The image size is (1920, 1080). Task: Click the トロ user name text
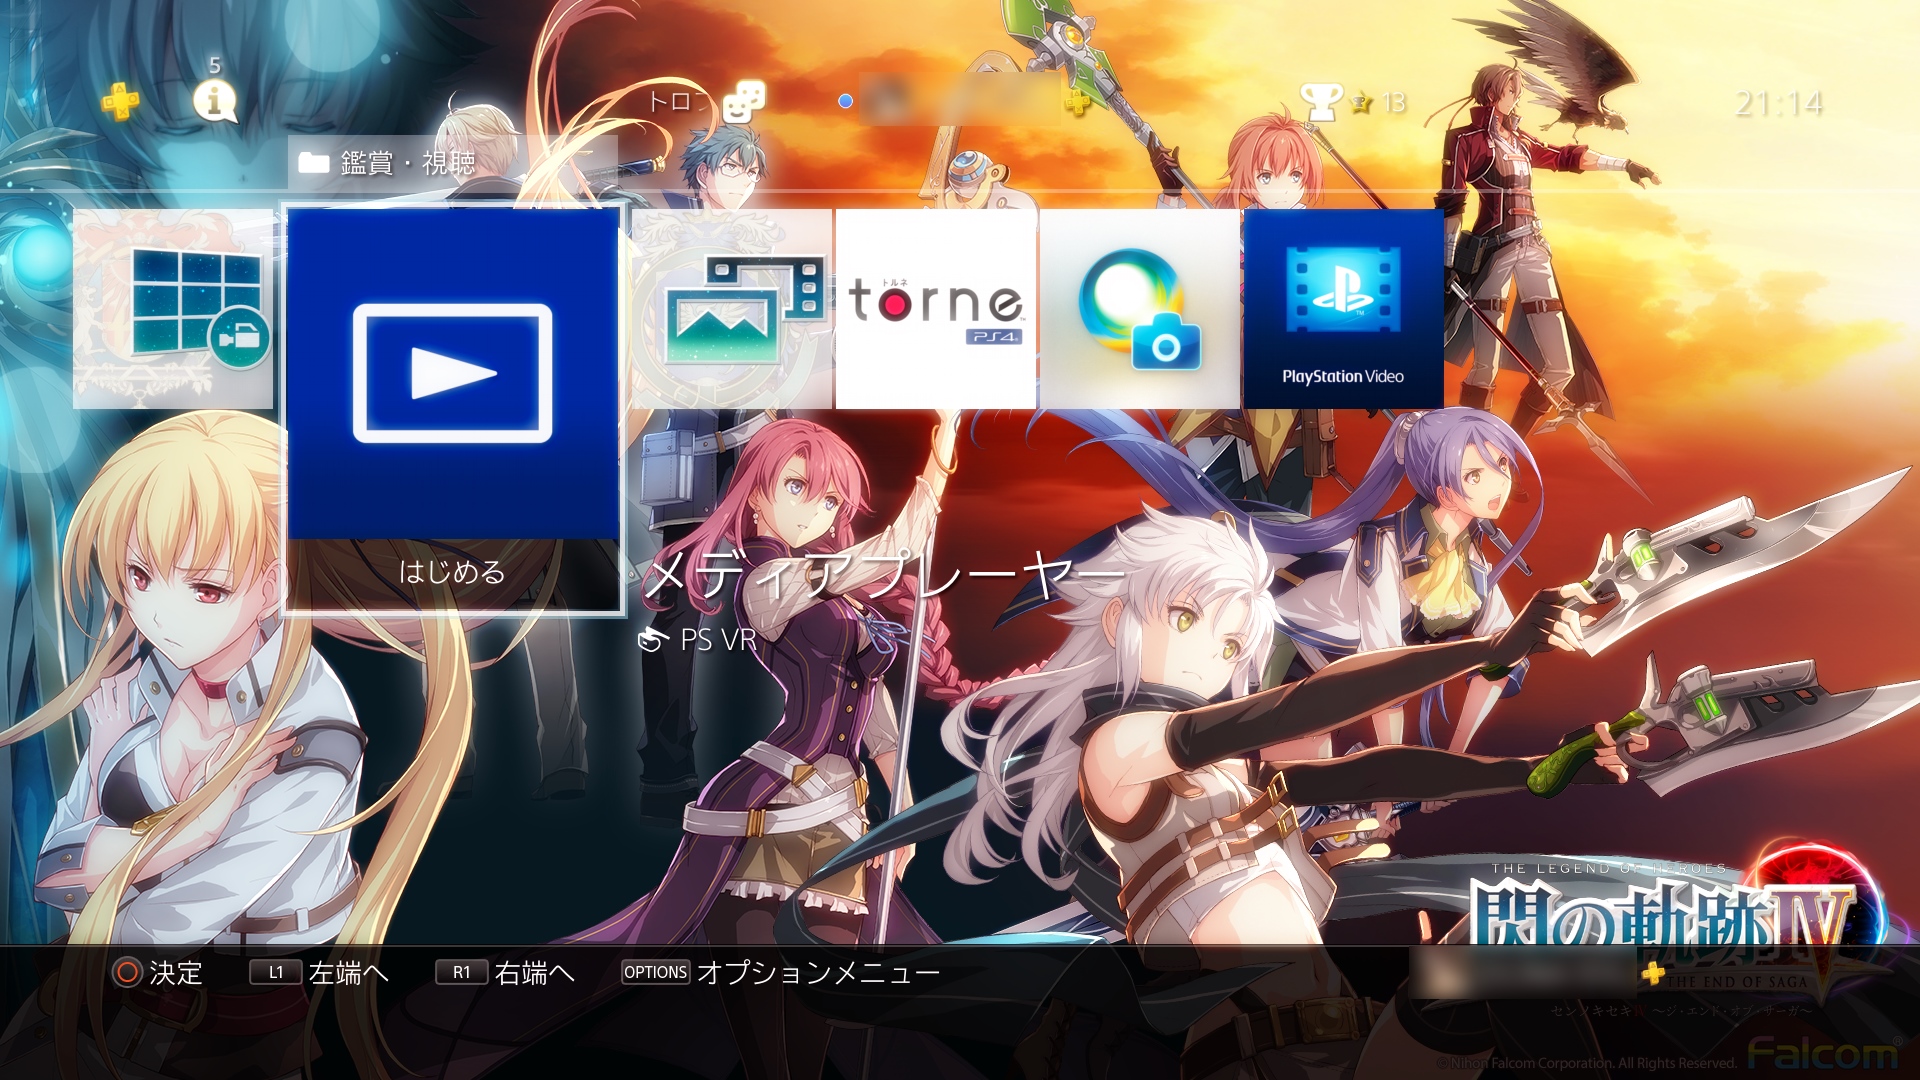[678, 101]
